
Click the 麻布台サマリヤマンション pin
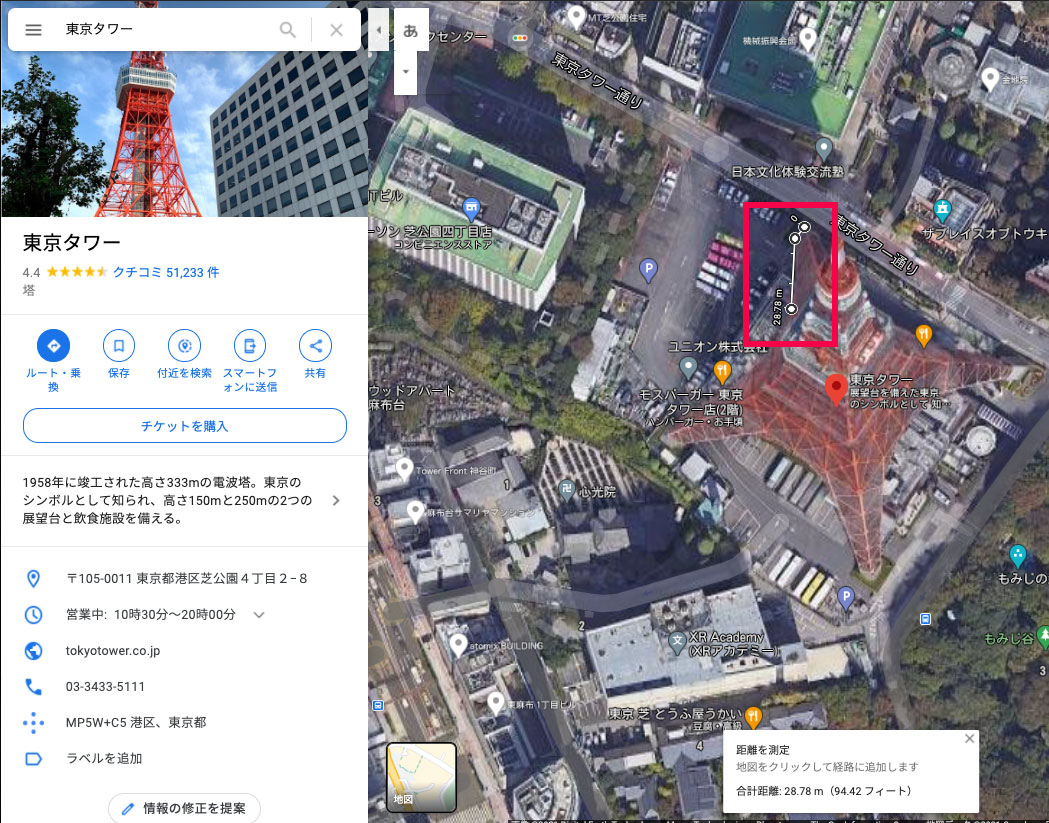(415, 512)
